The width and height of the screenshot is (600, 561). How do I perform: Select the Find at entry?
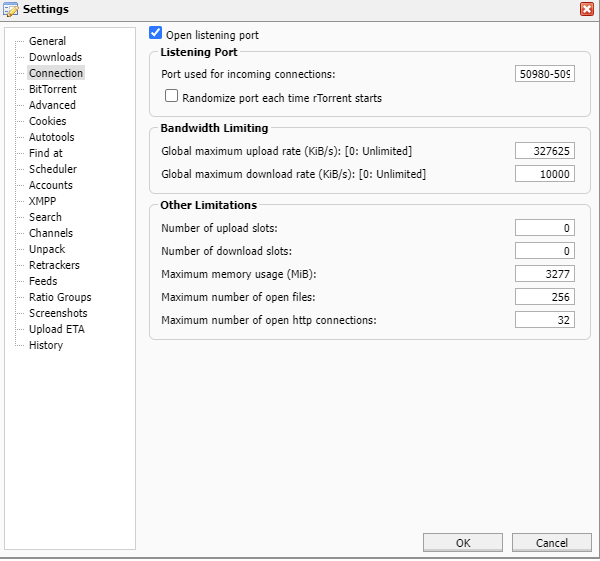point(46,153)
